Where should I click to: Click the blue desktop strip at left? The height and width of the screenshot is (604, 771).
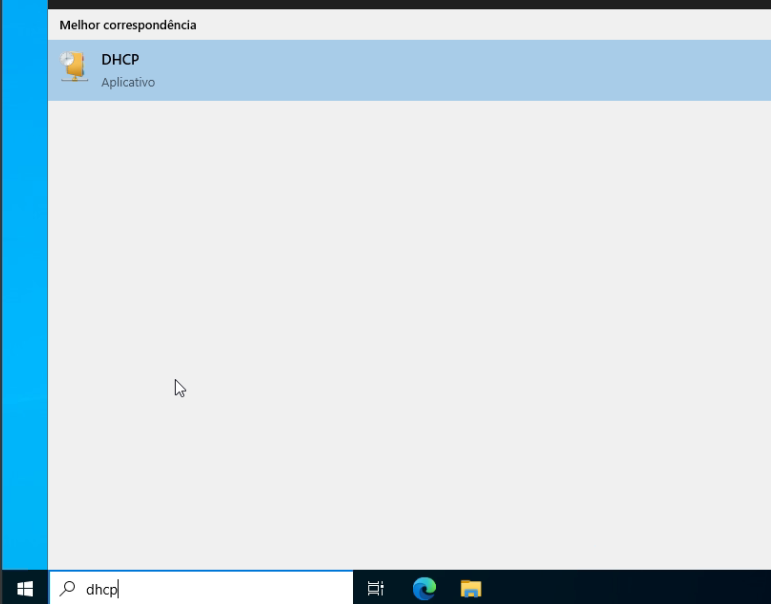pos(23,300)
